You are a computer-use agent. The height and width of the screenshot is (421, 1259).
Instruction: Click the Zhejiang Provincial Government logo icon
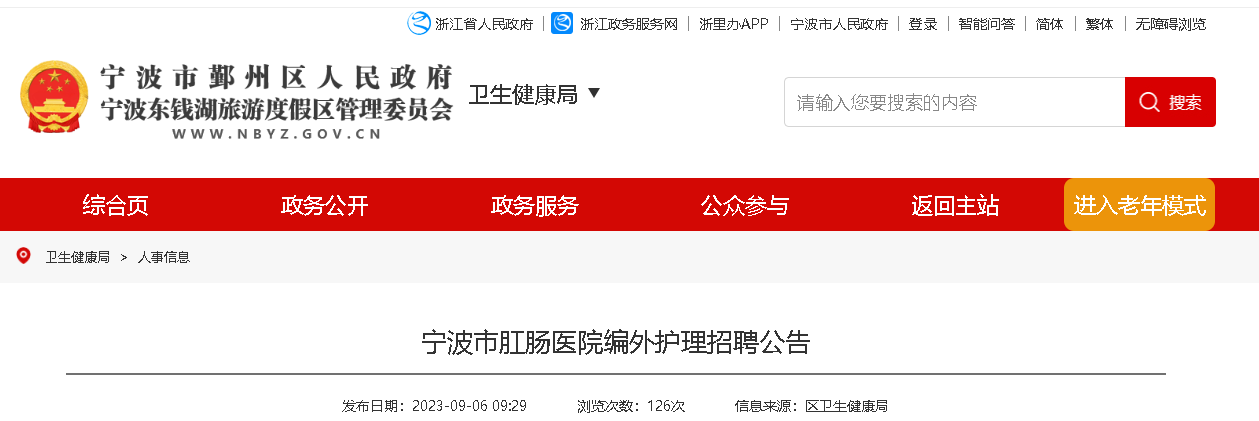pyautogui.click(x=418, y=23)
